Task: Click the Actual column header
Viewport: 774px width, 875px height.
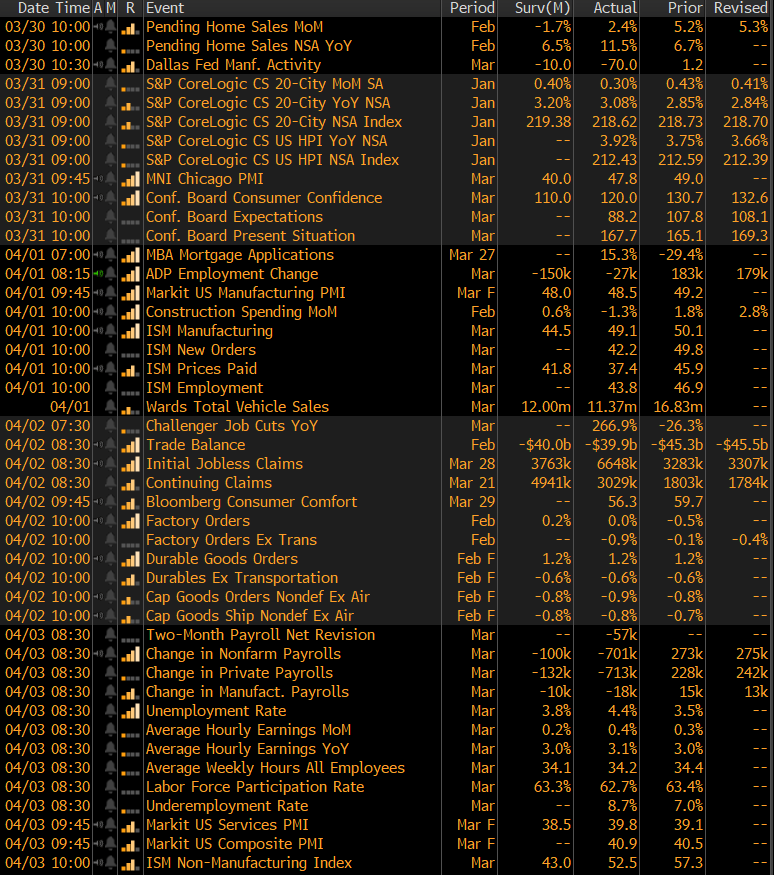Action: pyautogui.click(x=614, y=8)
